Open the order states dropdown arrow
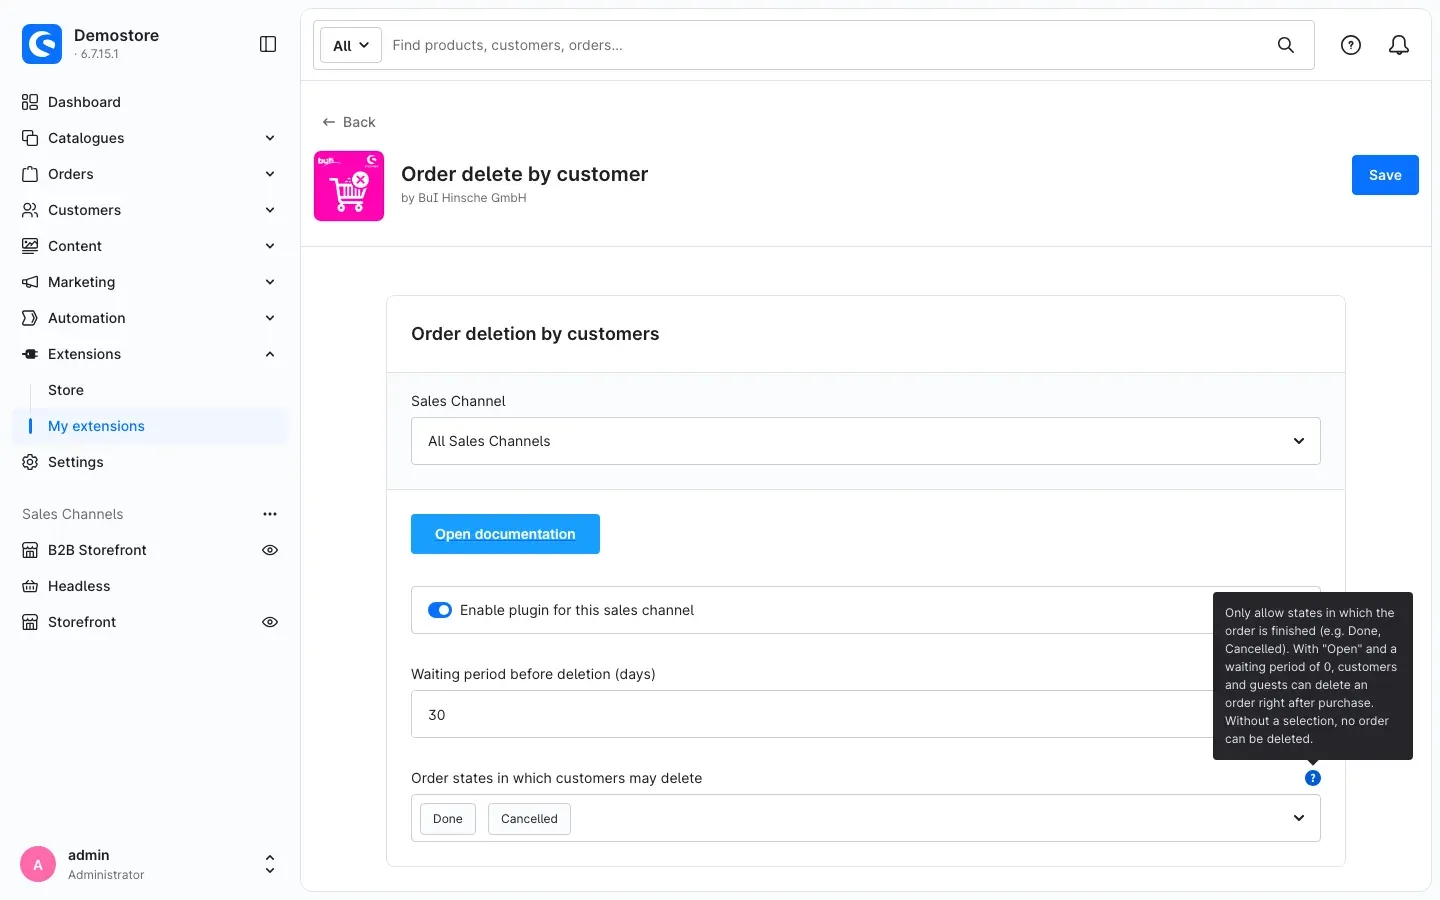 coord(1299,818)
